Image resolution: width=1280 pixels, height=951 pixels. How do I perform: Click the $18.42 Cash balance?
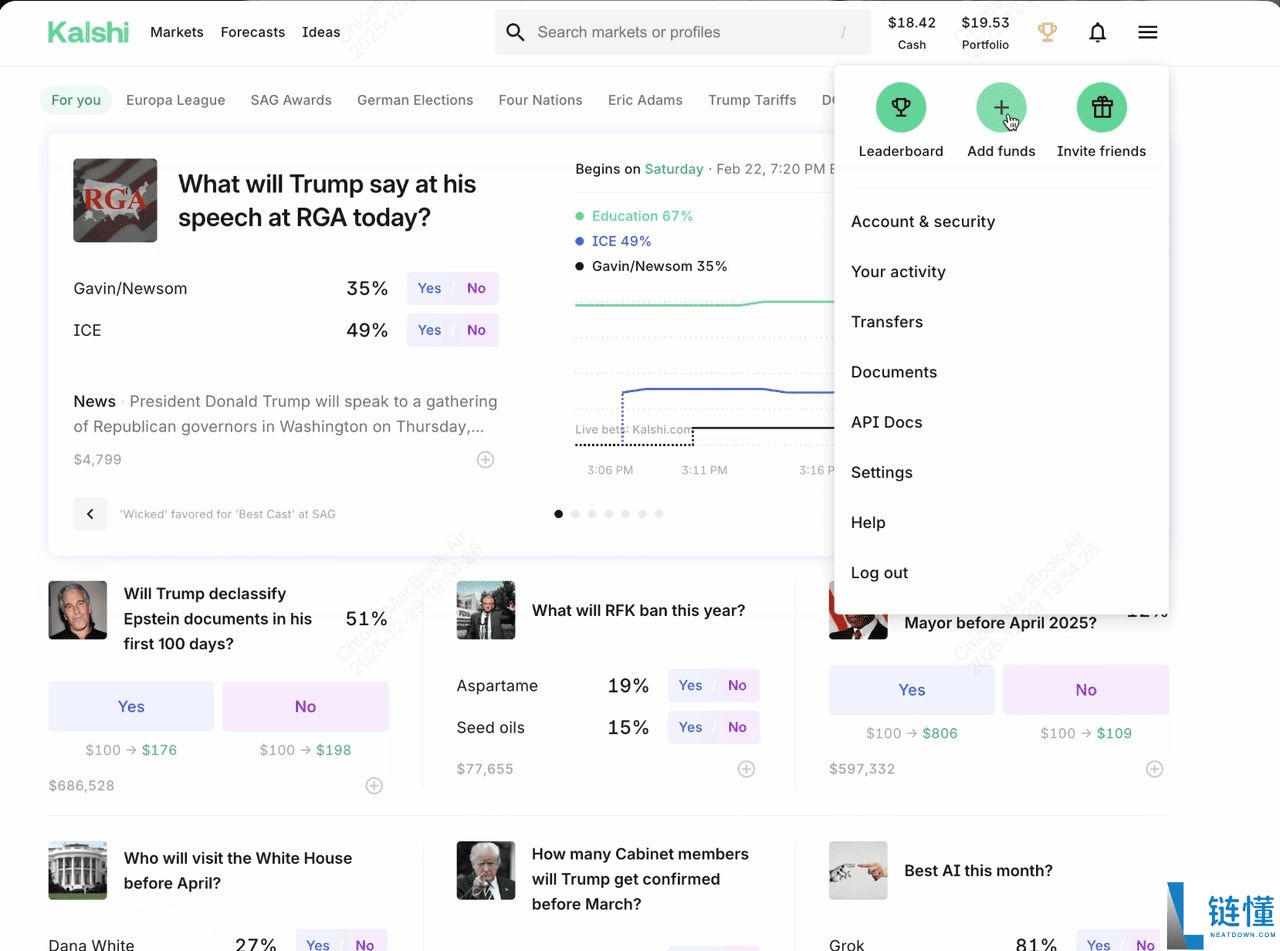912,32
